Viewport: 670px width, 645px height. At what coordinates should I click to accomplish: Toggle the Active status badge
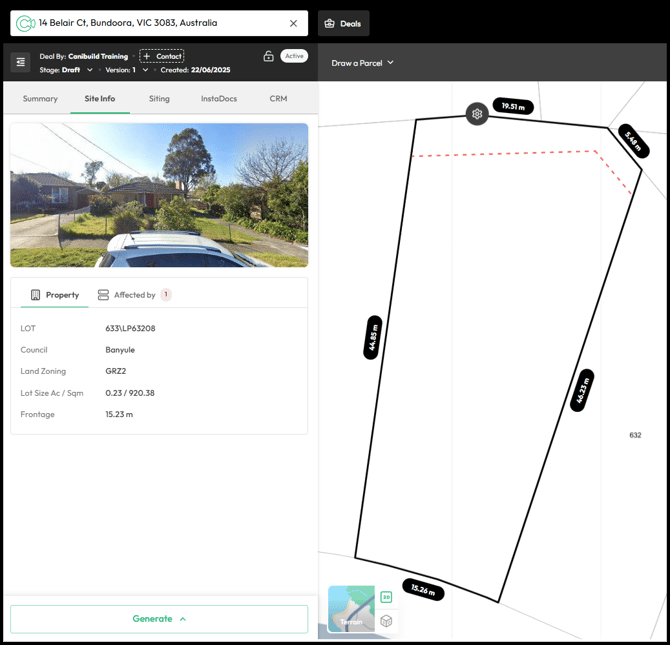click(294, 56)
